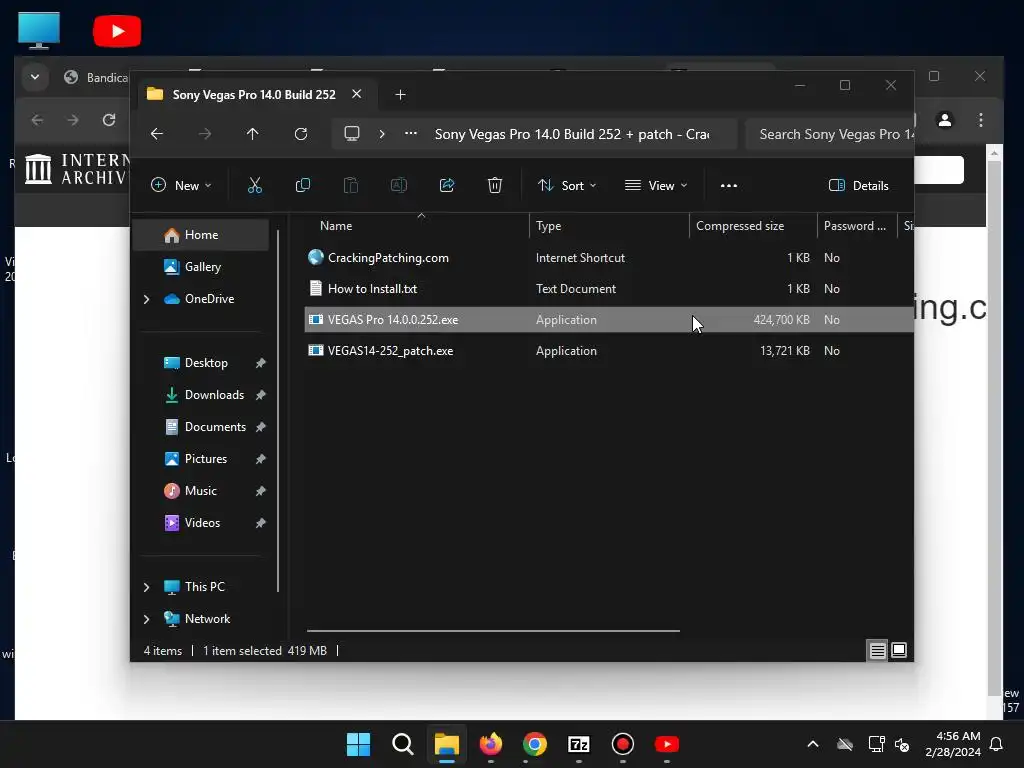Add a new Explorer tab with plus

(400, 95)
